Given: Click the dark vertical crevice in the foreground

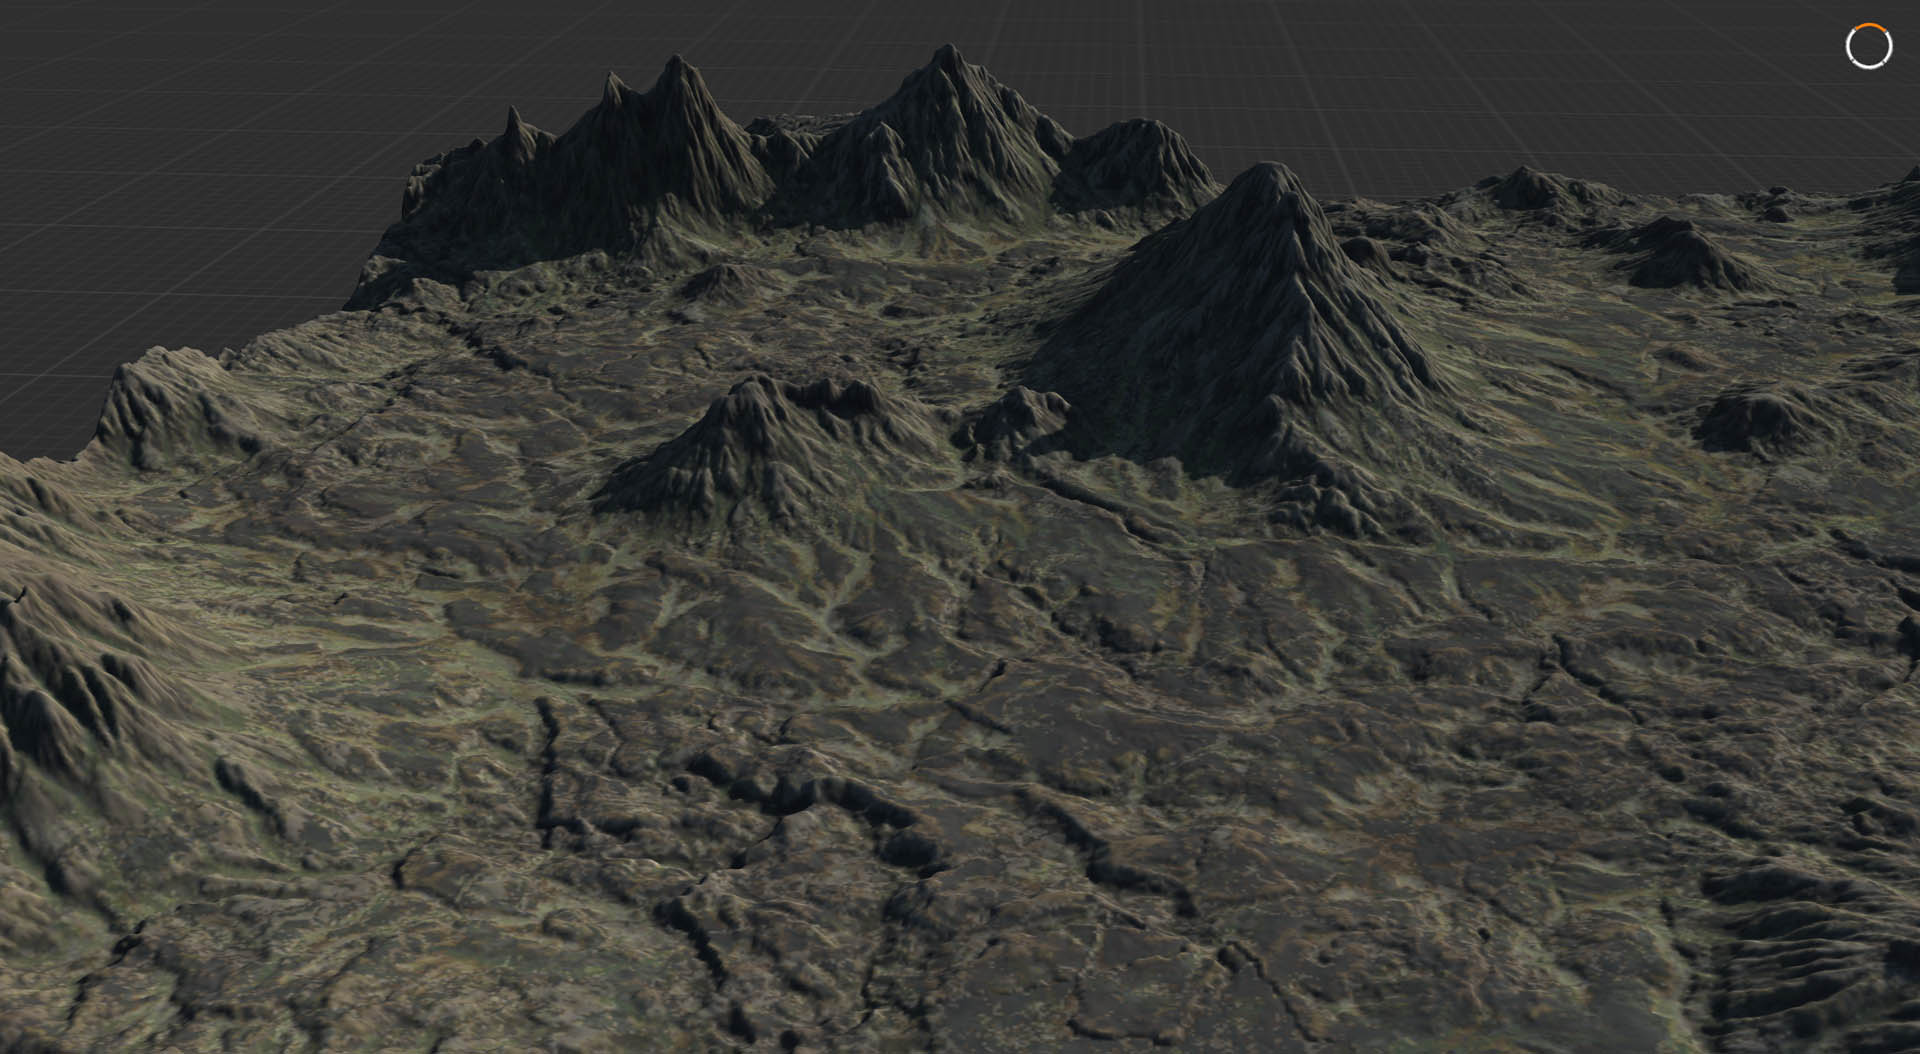Looking at the screenshot, I should point(547,770).
